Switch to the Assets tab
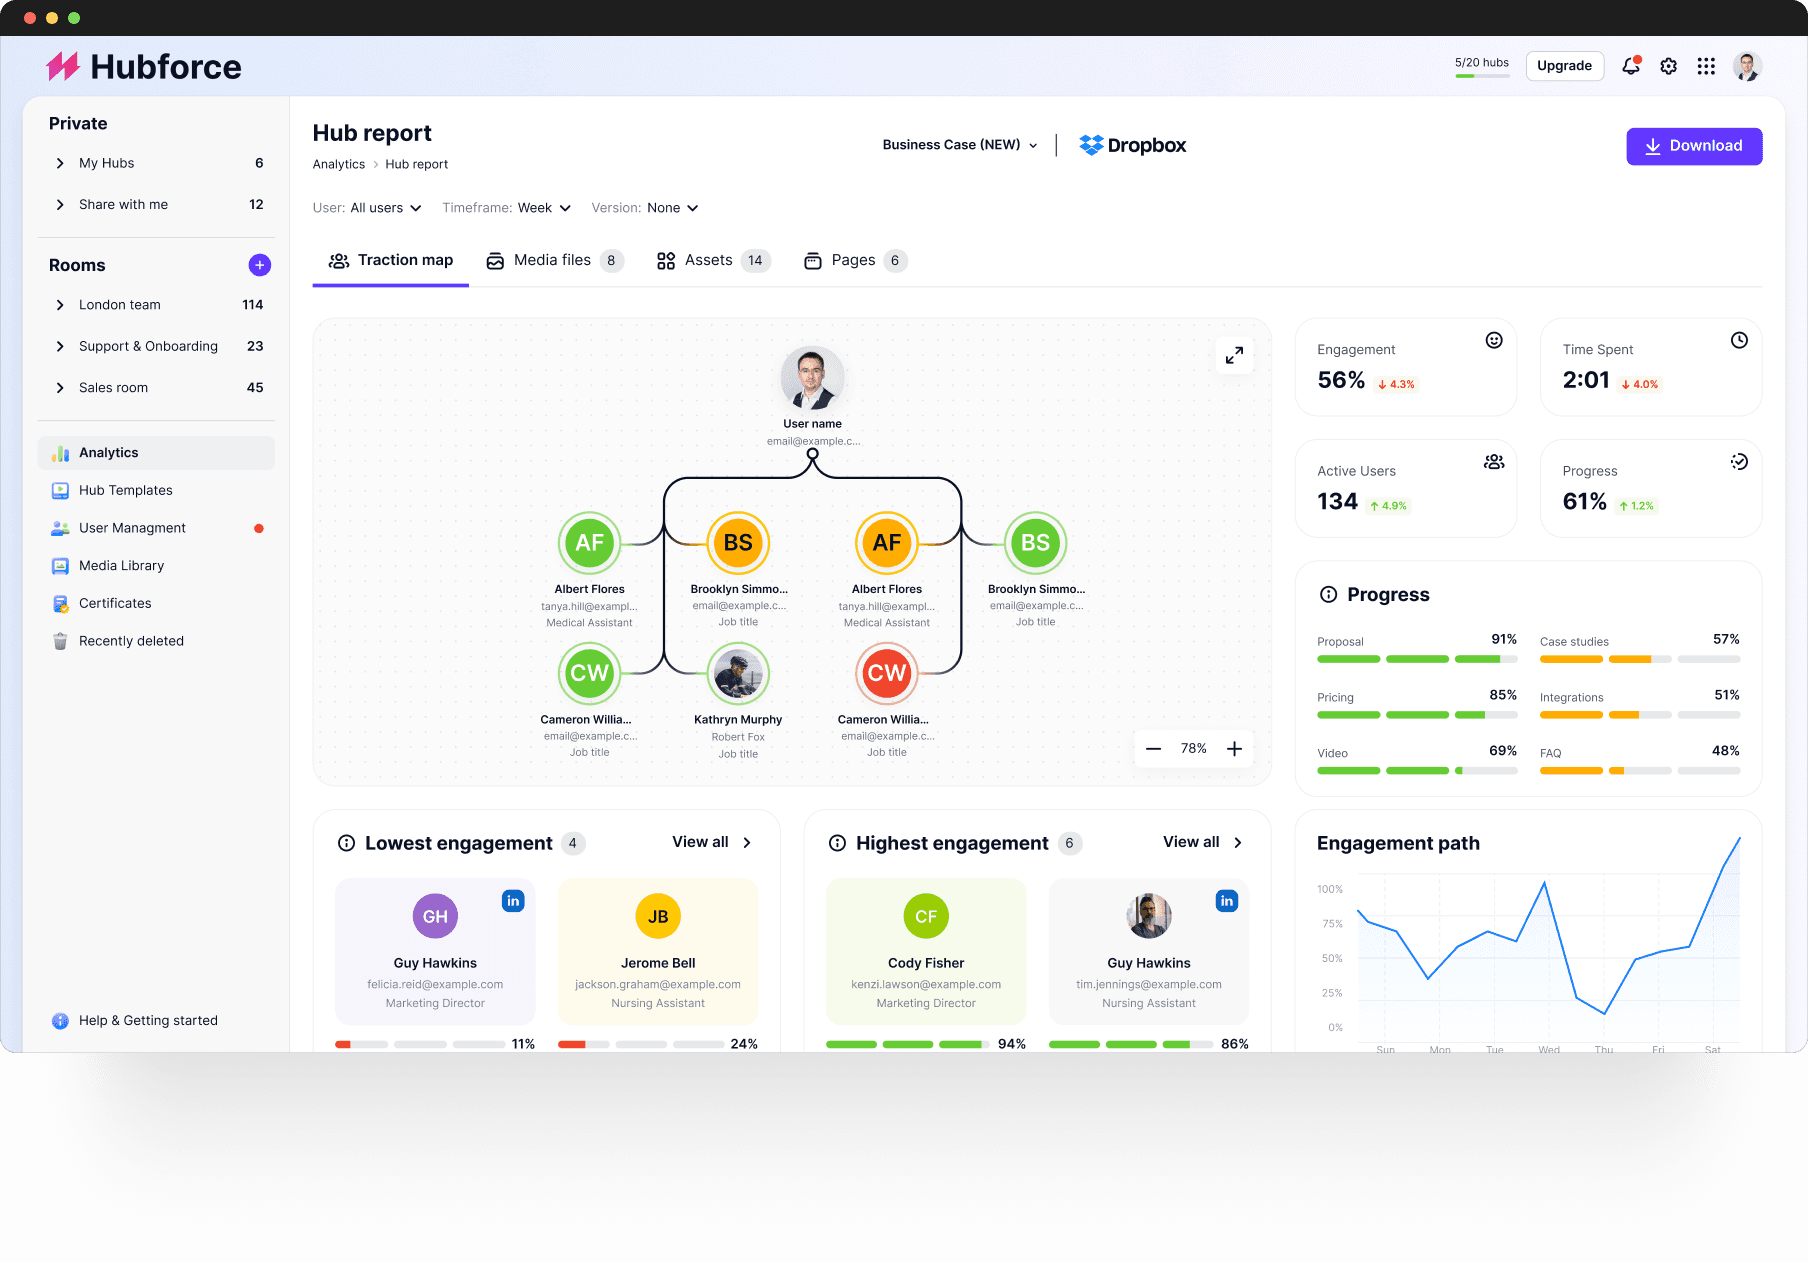The image size is (1808, 1262). (x=711, y=261)
